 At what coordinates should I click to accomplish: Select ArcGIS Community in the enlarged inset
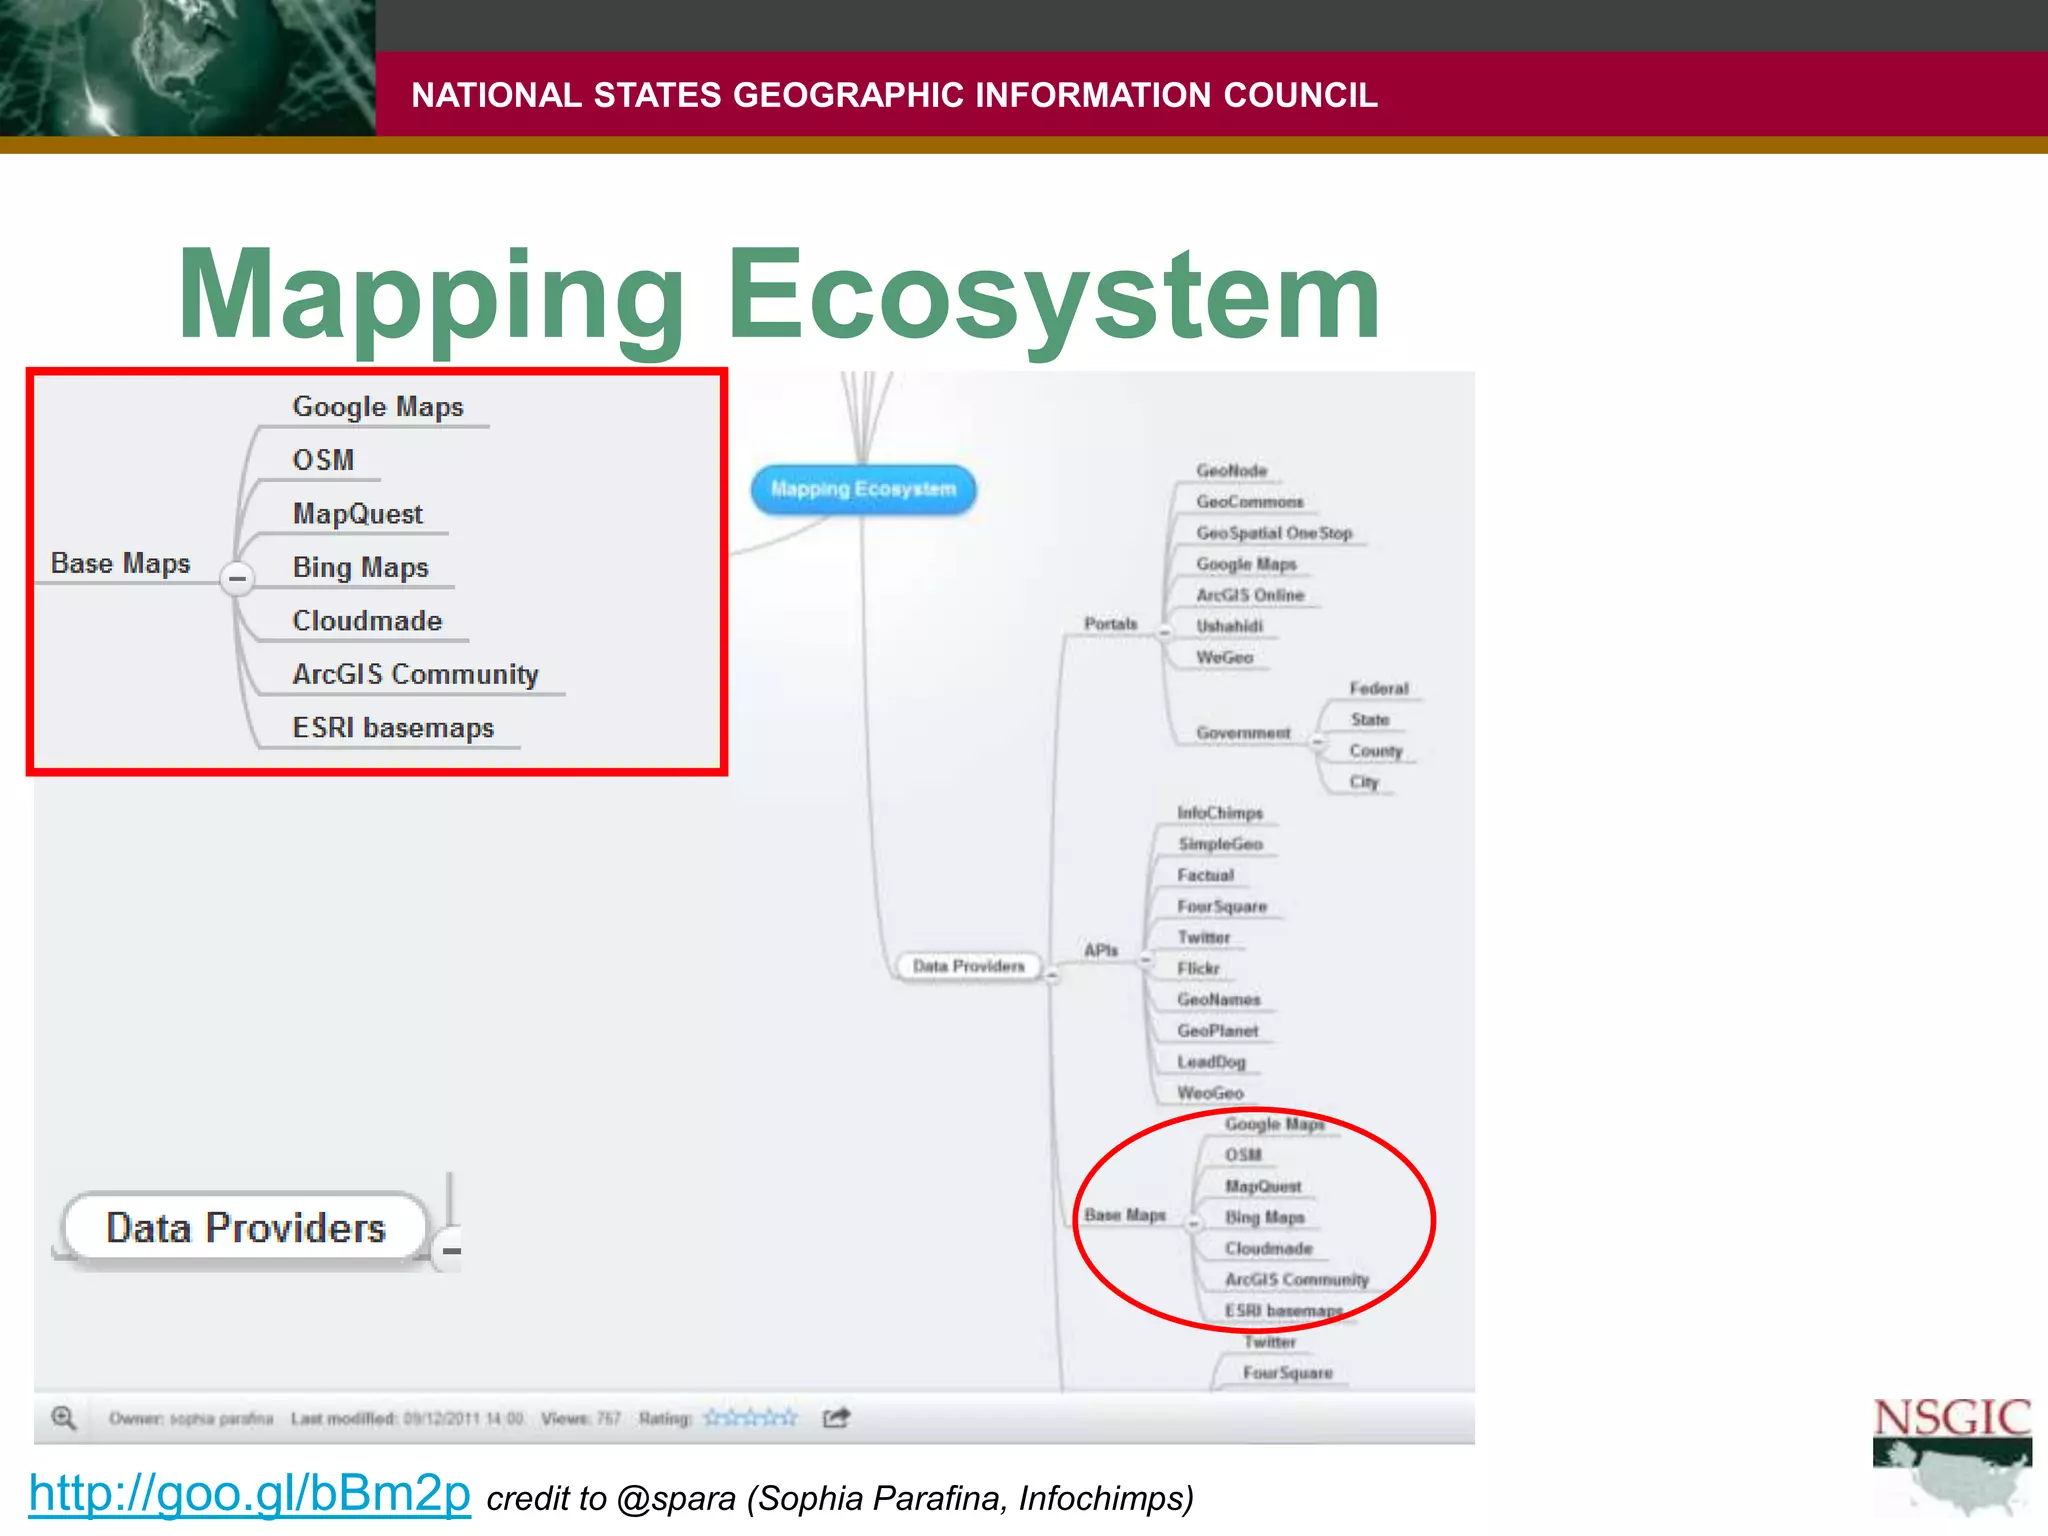click(415, 674)
